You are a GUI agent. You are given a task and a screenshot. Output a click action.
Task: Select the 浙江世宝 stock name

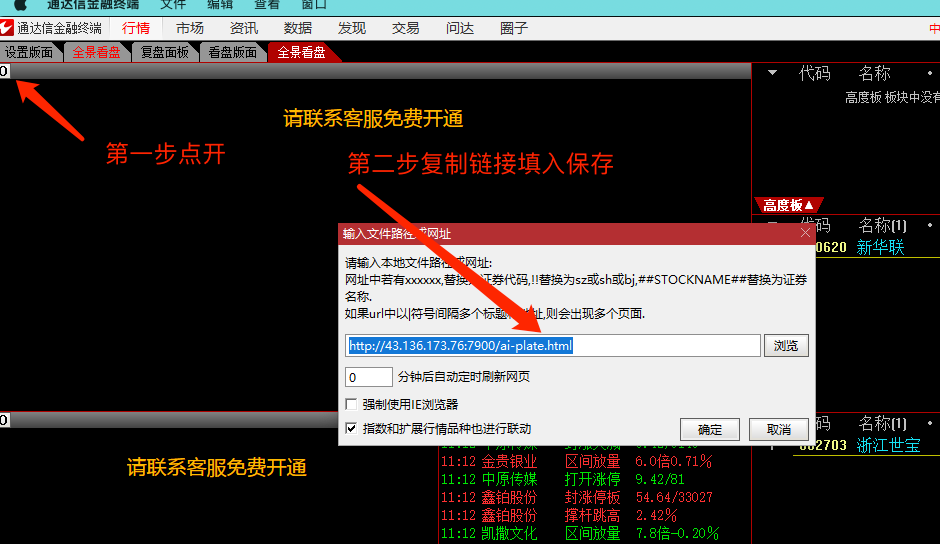tap(888, 445)
